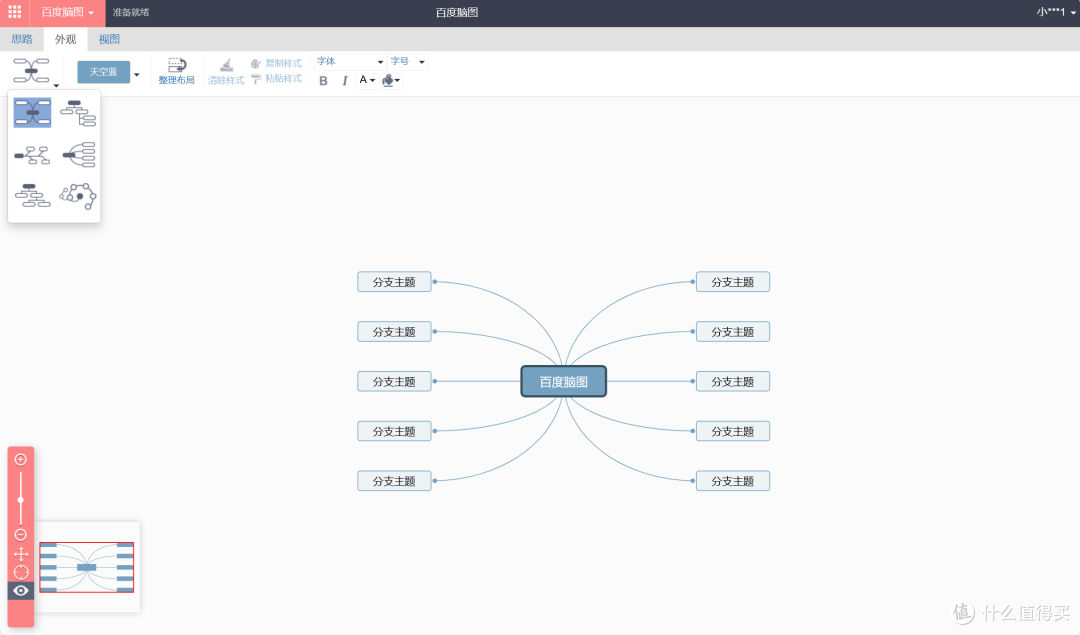1080x635 pixels.
Task: Select the circular orbit layout template
Action: coord(78,196)
